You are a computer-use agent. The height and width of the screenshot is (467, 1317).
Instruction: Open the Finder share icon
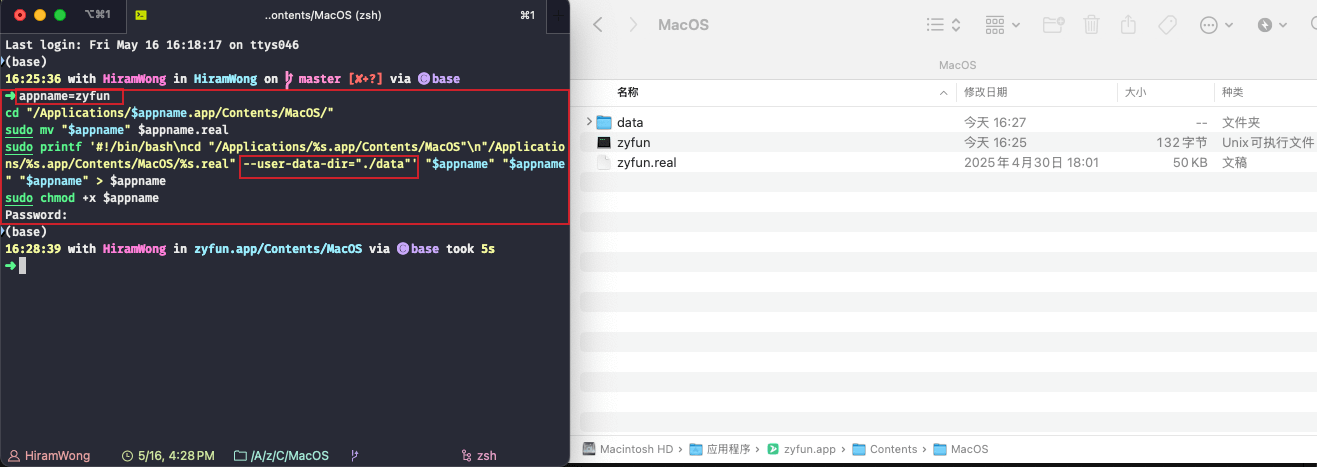tap(1128, 24)
